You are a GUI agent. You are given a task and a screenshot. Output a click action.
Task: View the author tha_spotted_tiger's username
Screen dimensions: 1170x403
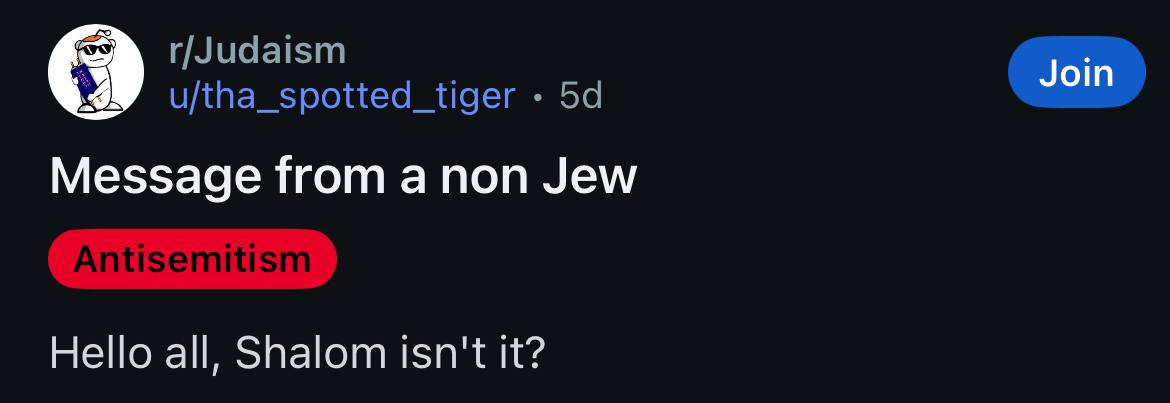pos(342,95)
